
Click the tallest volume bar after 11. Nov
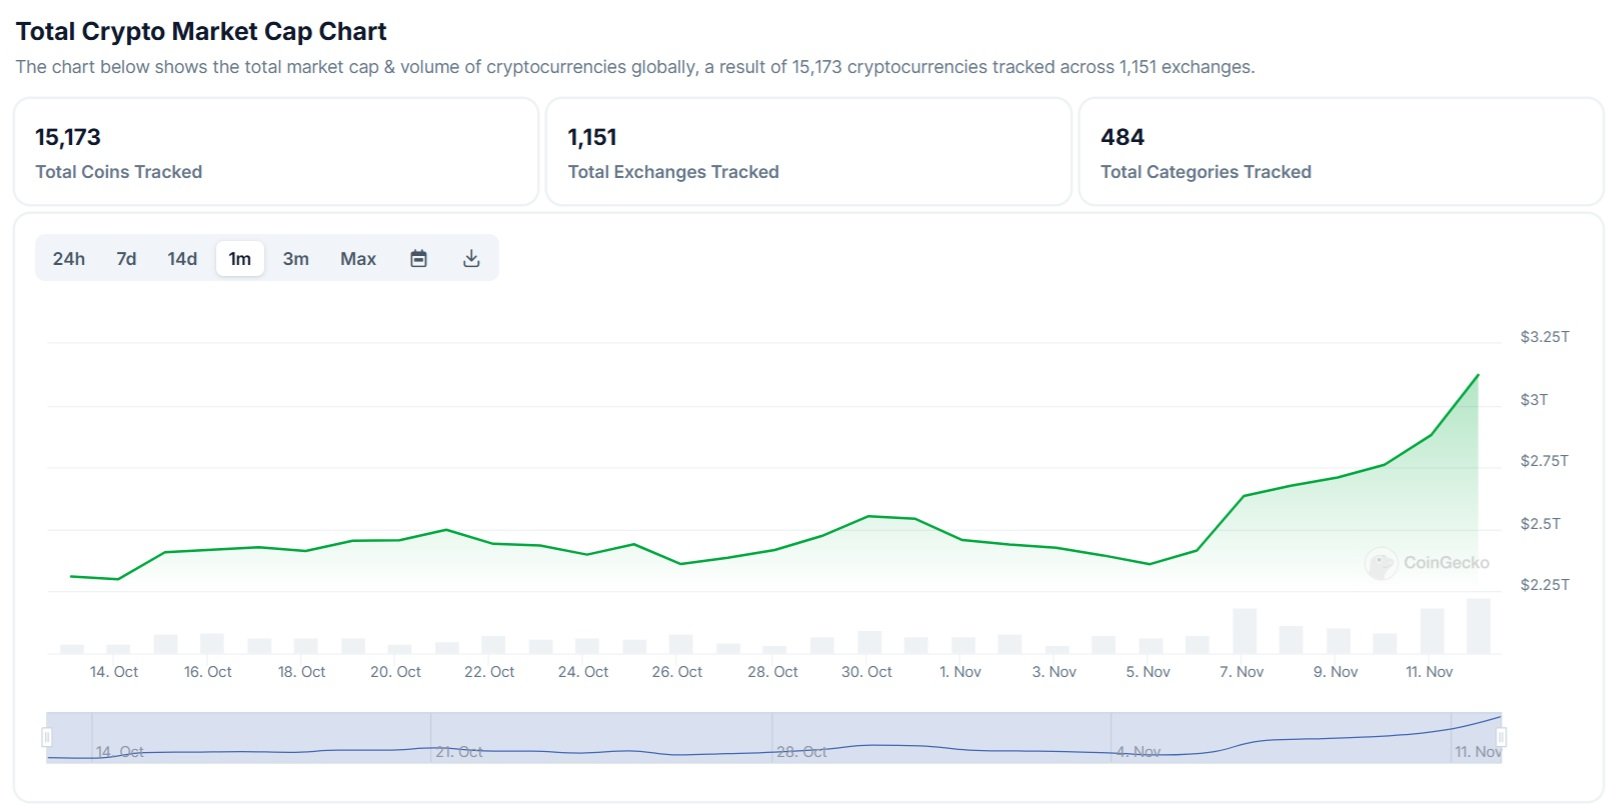tap(1478, 626)
